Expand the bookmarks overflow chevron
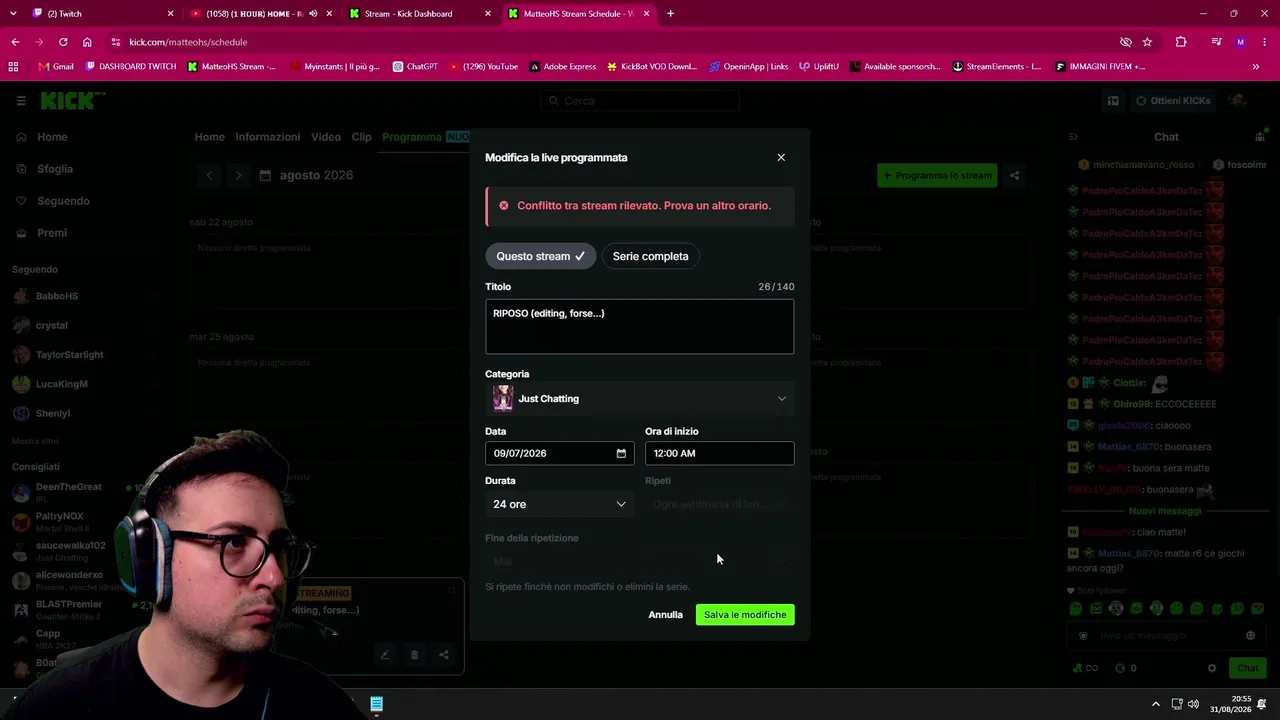 click(1256, 67)
